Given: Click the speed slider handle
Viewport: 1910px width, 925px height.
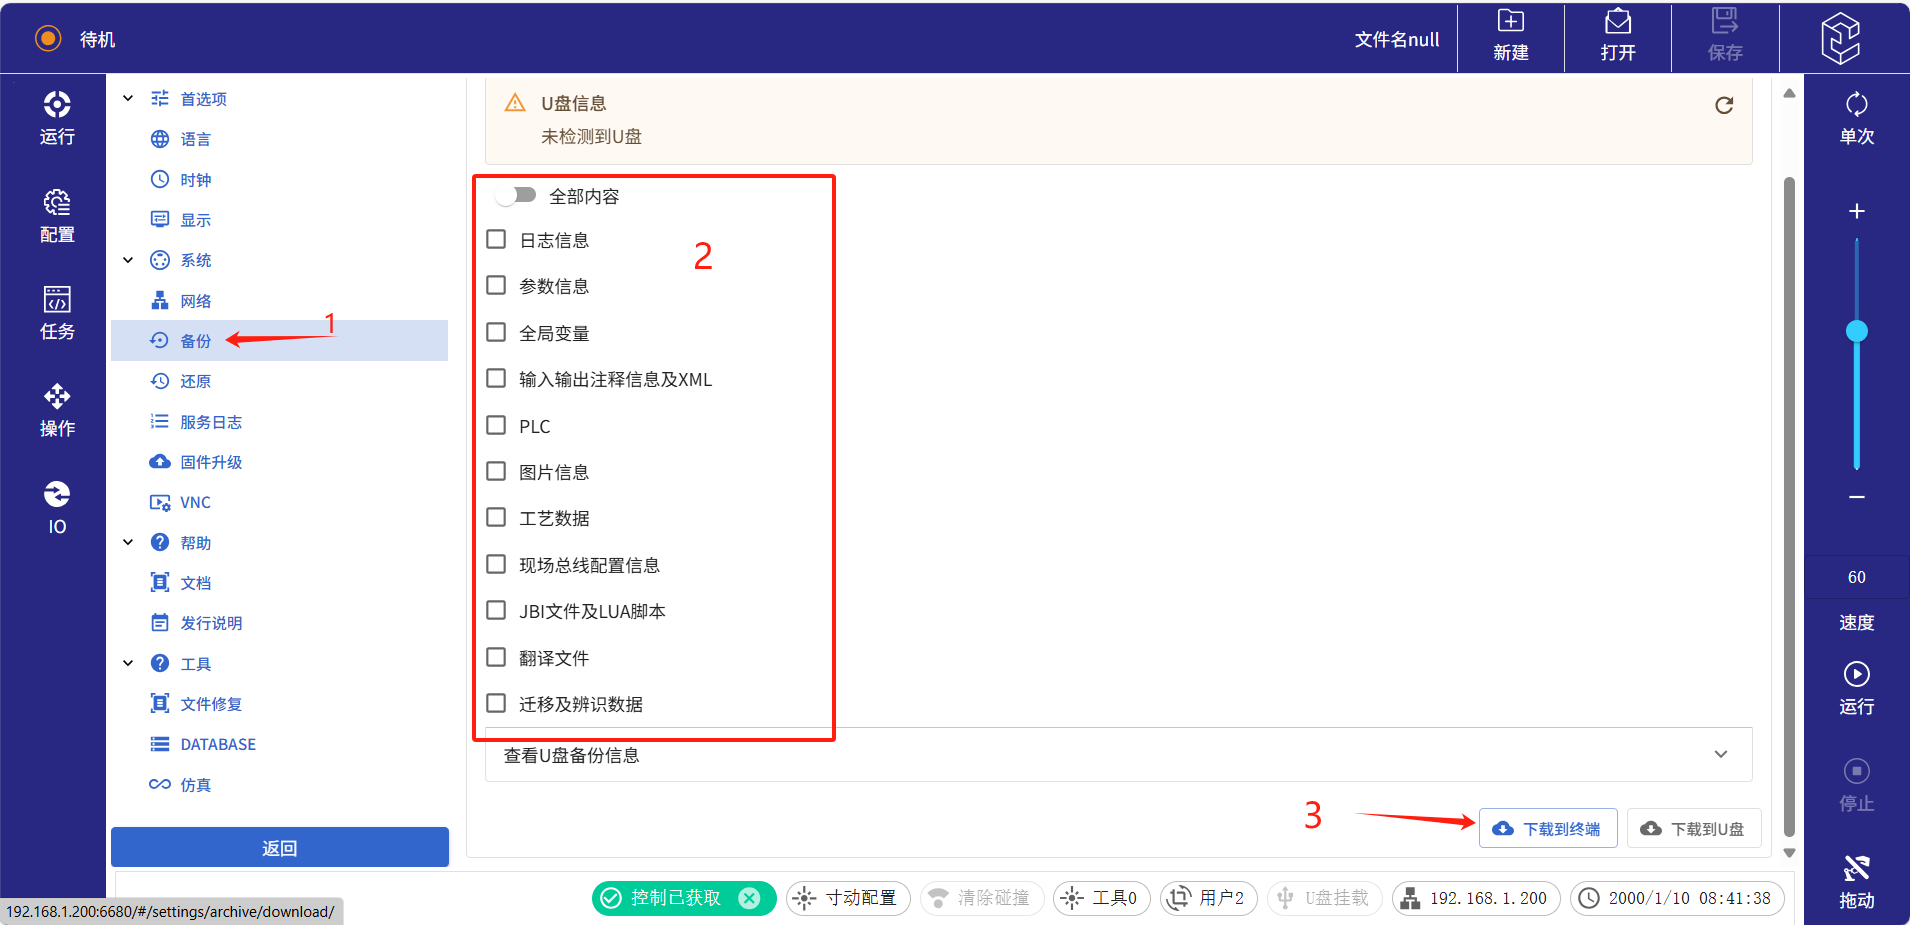Looking at the screenshot, I should pyautogui.click(x=1857, y=331).
